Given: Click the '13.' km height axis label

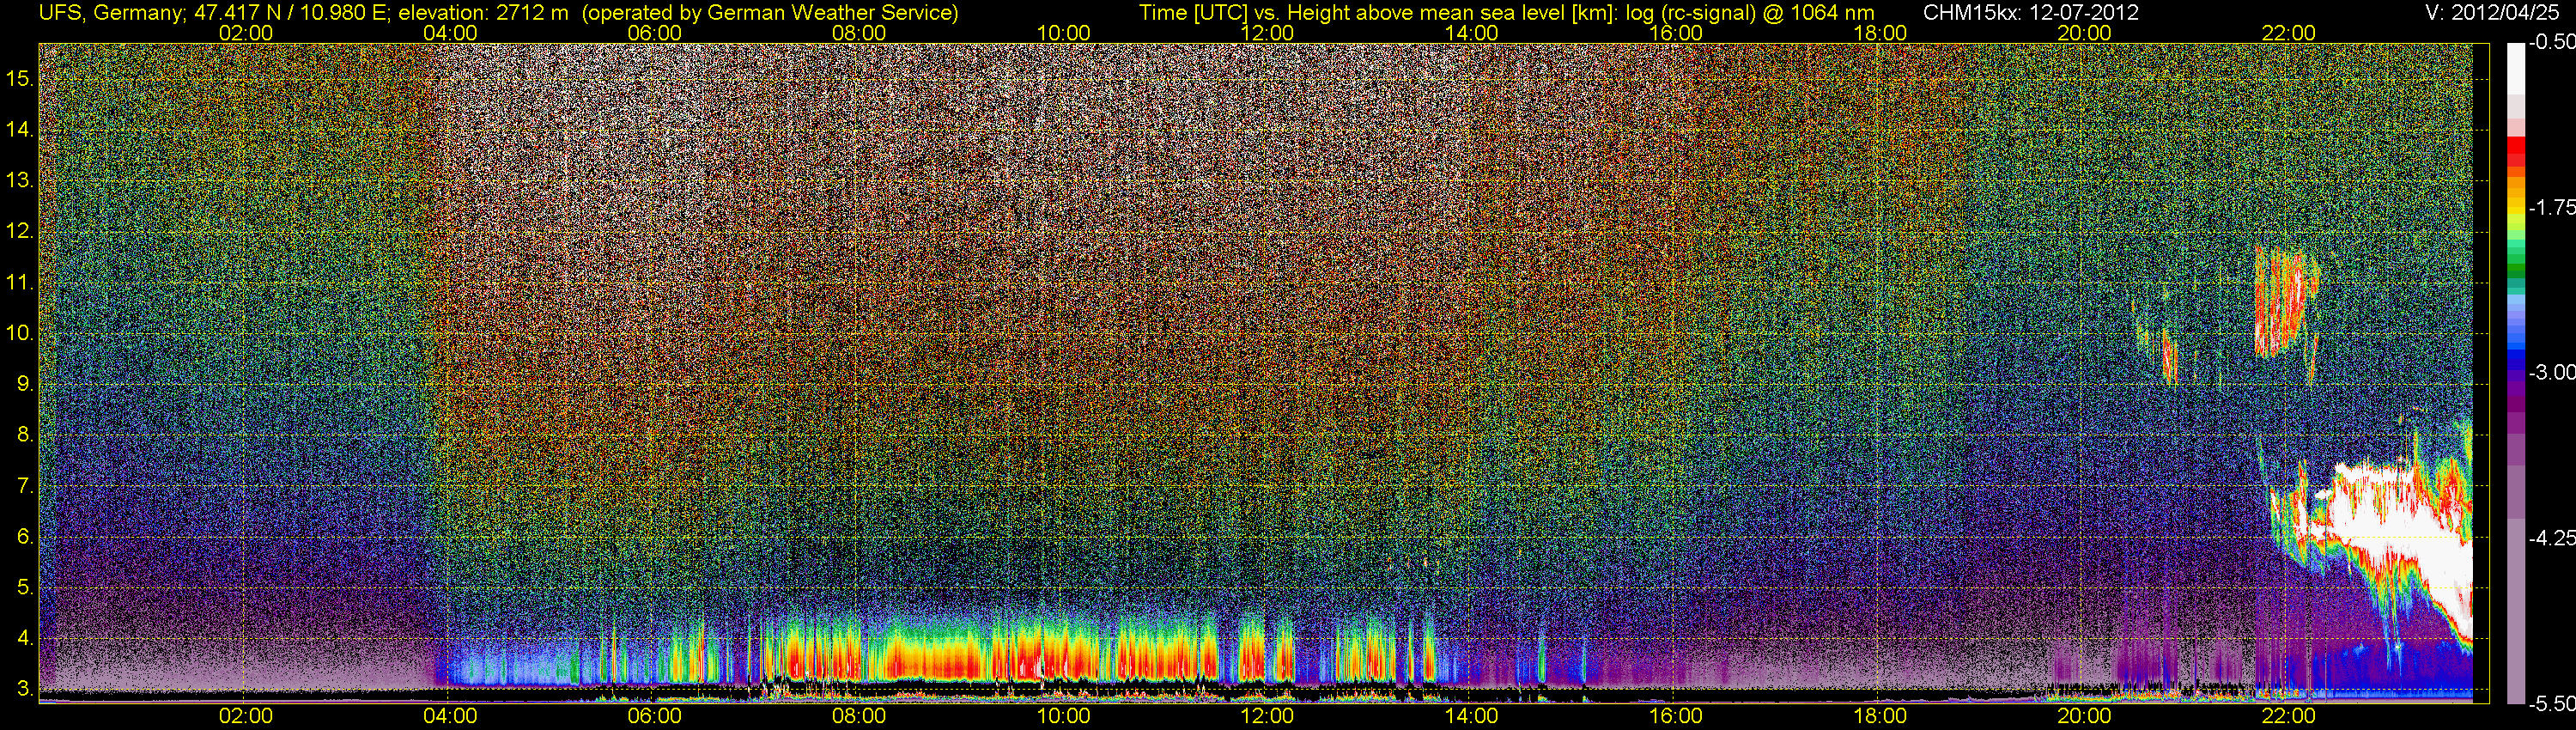Looking at the screenshot, I should [19, 181].
